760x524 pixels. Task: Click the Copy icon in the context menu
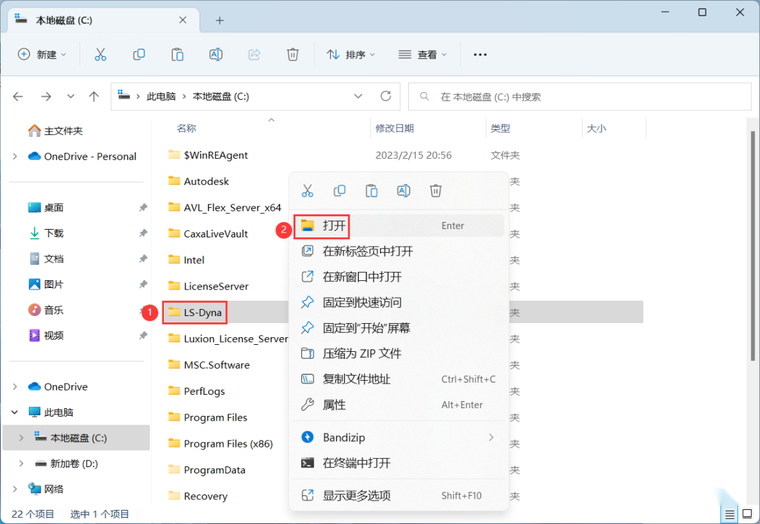[340, 191]
